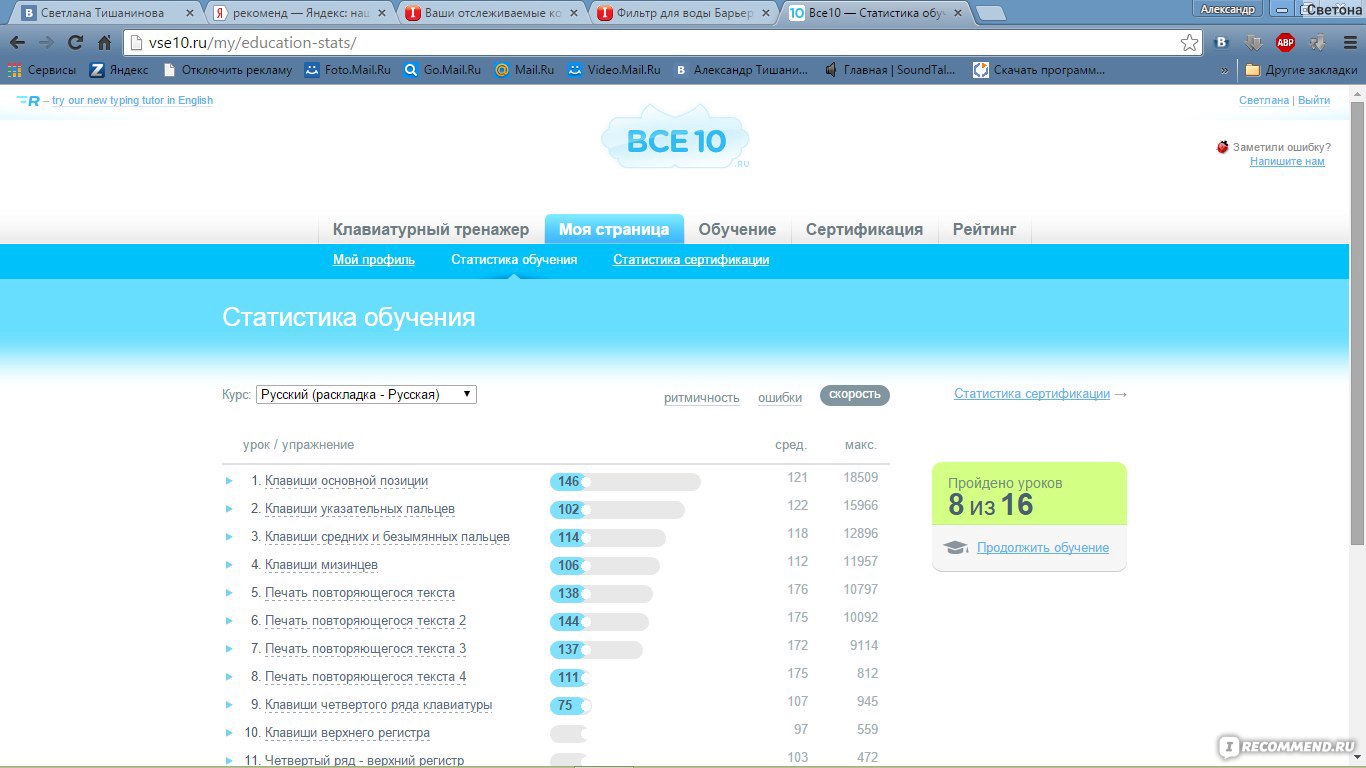Click Напишите нам link
Viewport: 1366px width, 768px height.
tap(1287, 161)
